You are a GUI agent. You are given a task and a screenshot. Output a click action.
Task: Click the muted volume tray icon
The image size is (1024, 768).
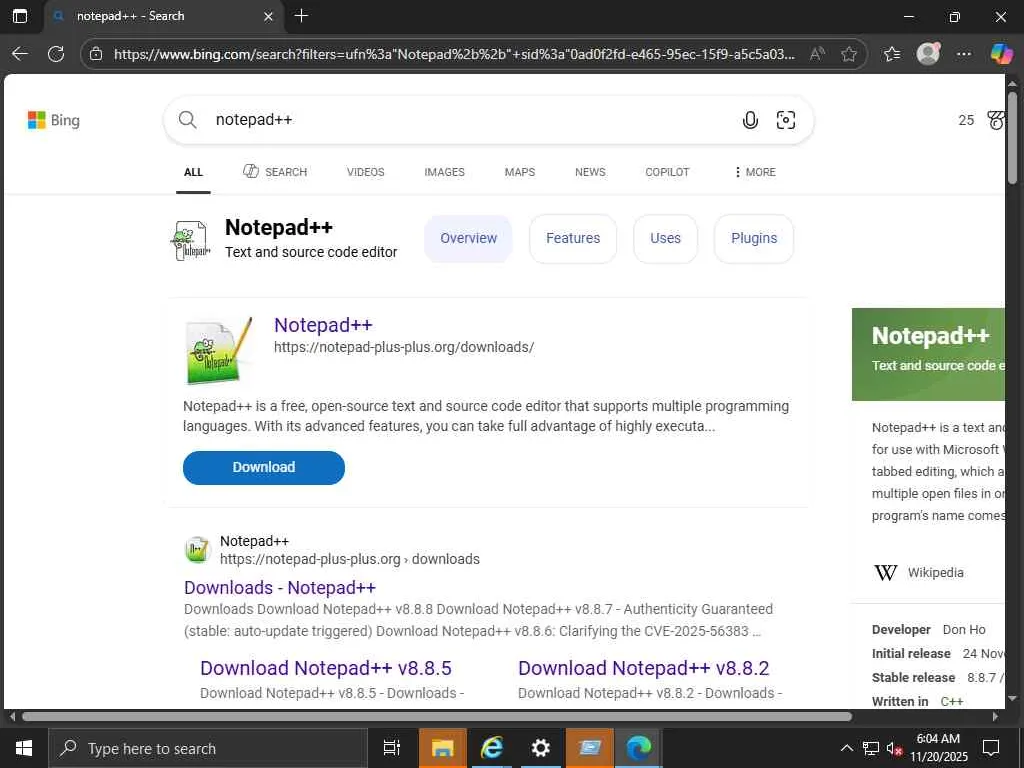[x=894, y=748]
